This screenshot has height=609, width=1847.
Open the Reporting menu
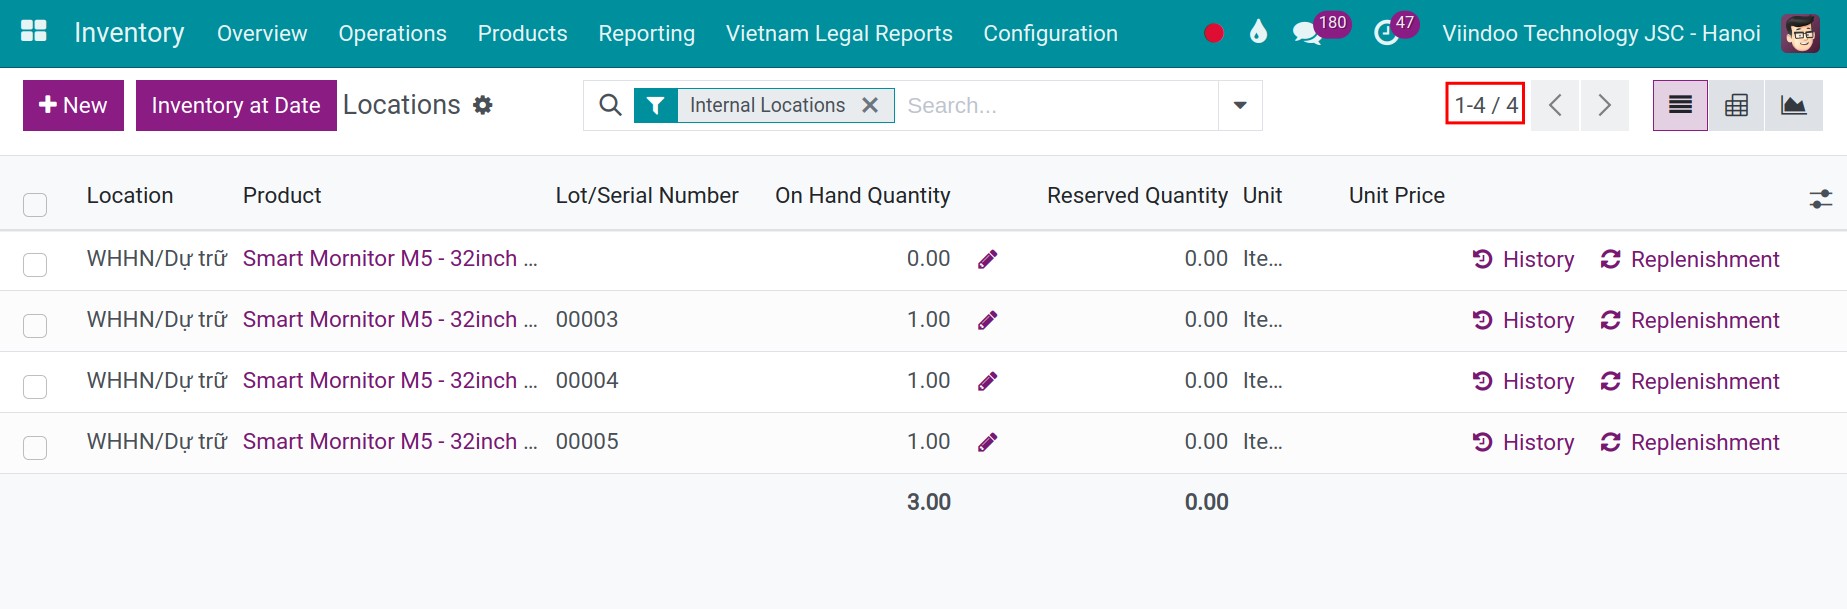coord(646,33)
